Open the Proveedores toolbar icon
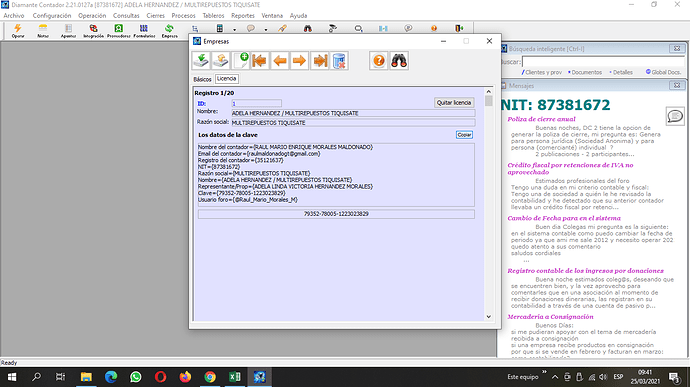690x387 pixels. (118, 31)
